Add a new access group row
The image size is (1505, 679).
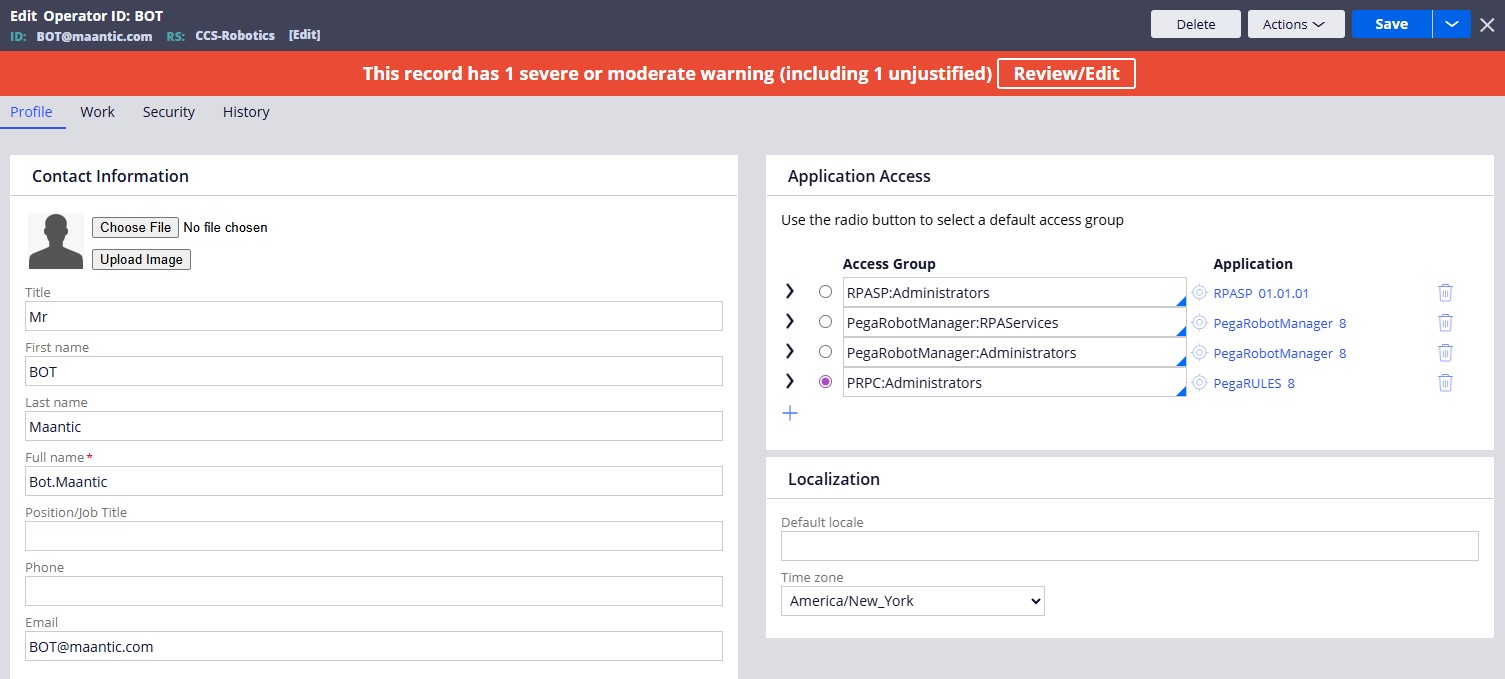[790, 413]
